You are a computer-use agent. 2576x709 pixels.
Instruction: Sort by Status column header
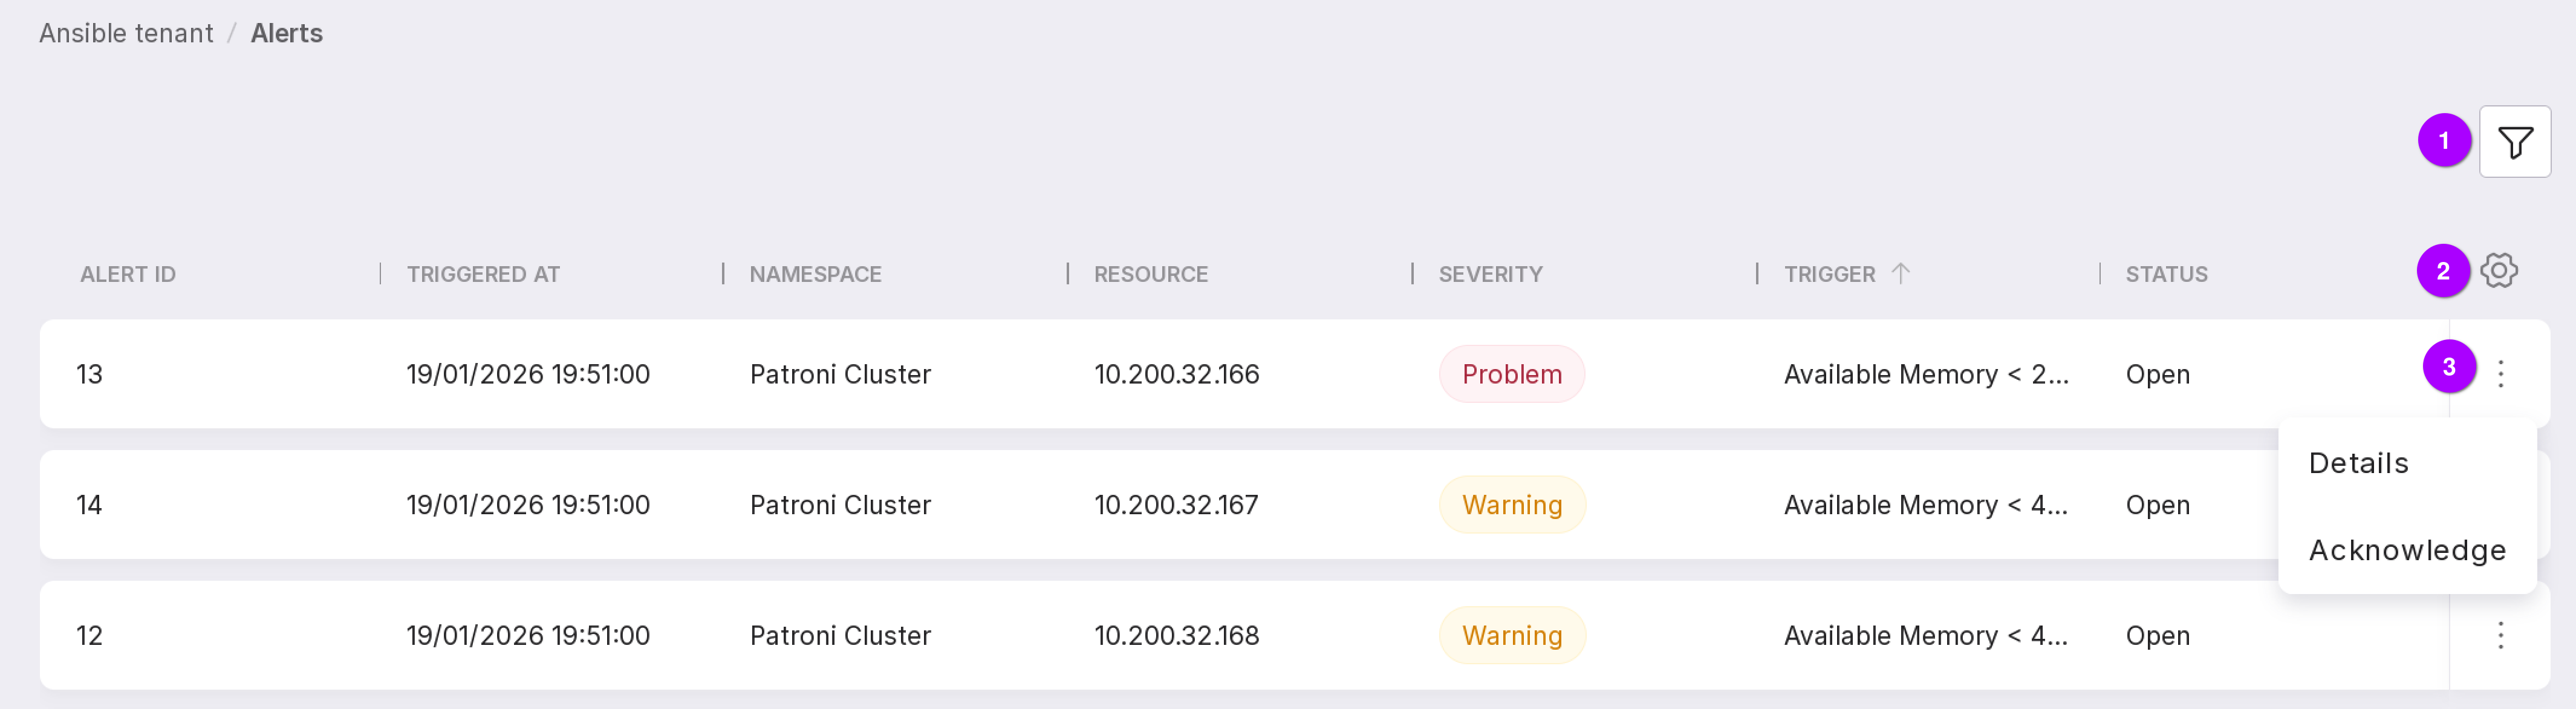coord(2166,274)
